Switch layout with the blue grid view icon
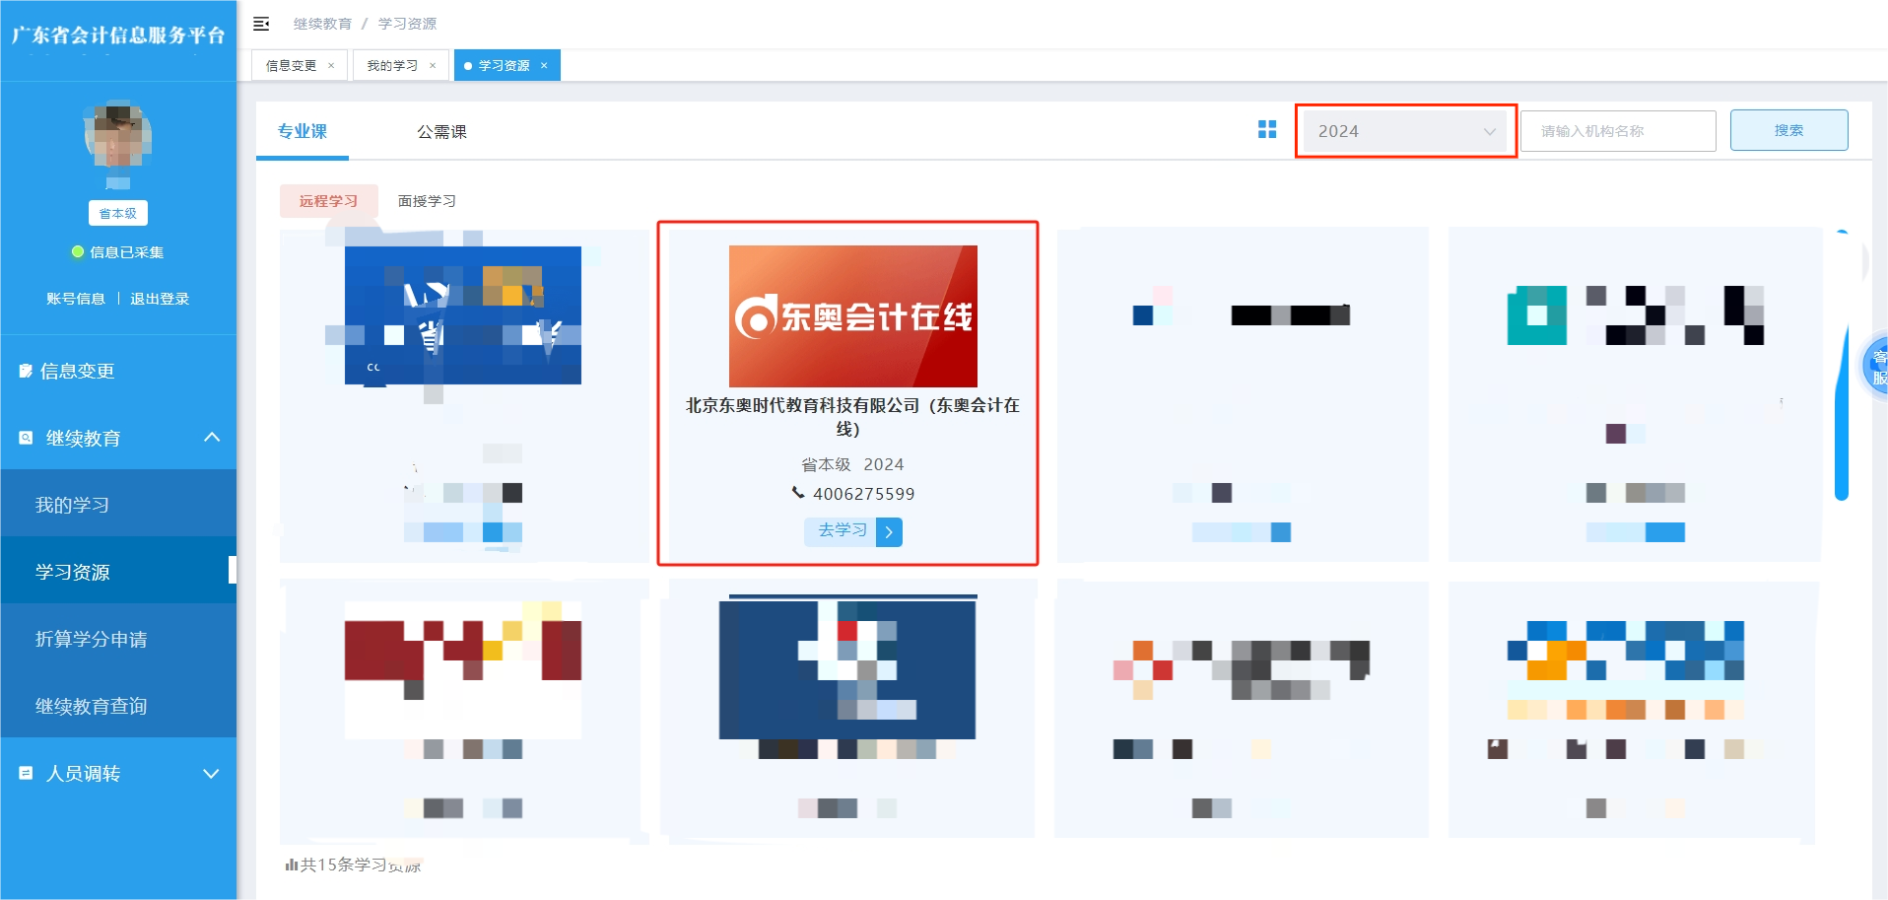The image size is (1888, 900). (1267, 129)
